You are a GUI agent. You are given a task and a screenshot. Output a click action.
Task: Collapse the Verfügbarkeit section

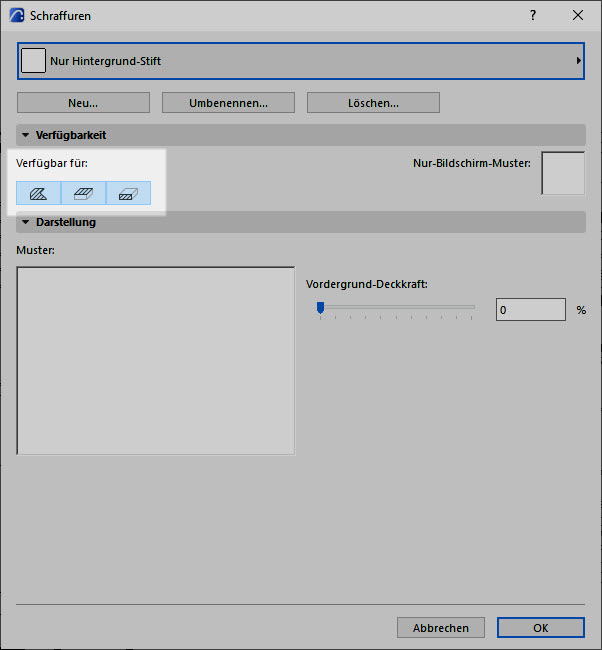coord(24,135)
